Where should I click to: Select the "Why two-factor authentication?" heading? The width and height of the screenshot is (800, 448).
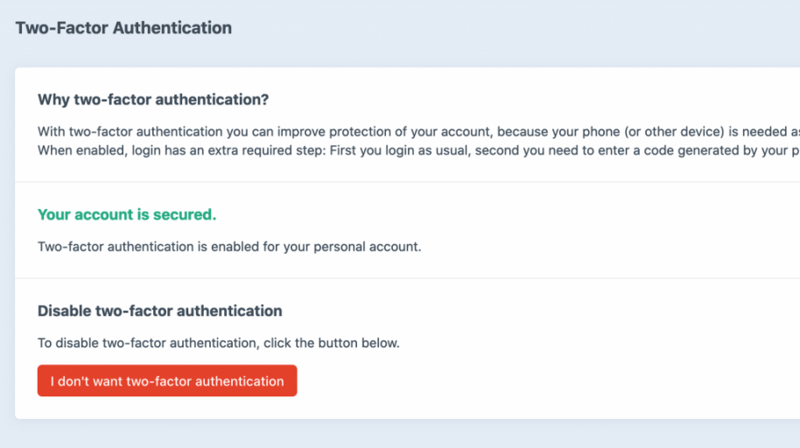[153, 100]
